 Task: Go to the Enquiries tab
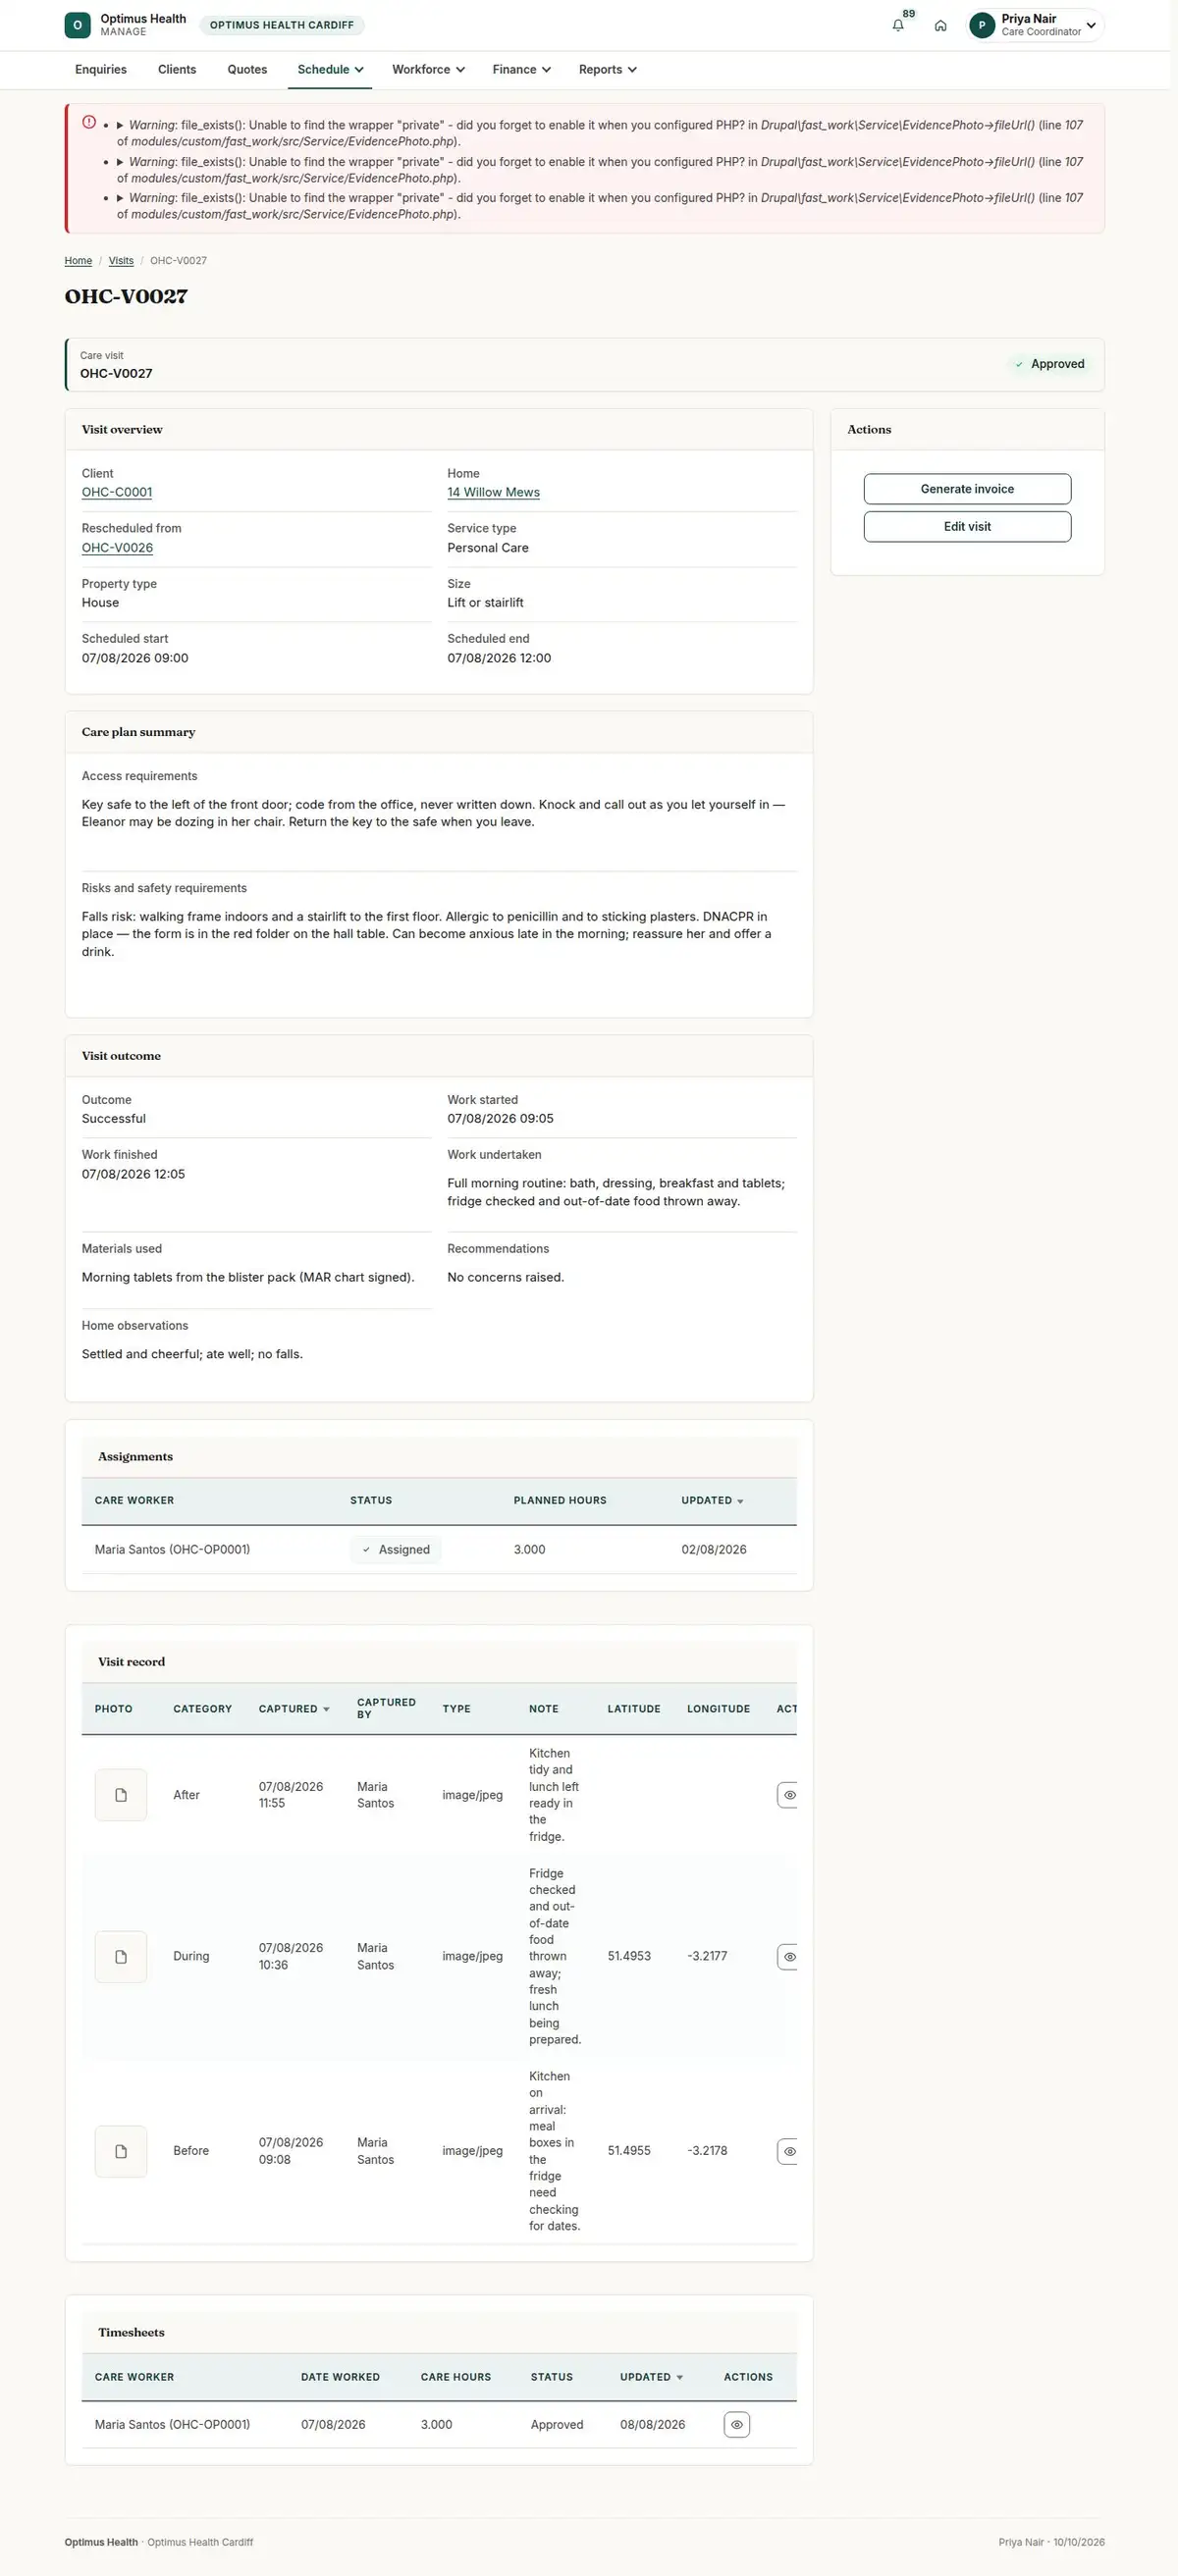[101, 69]
